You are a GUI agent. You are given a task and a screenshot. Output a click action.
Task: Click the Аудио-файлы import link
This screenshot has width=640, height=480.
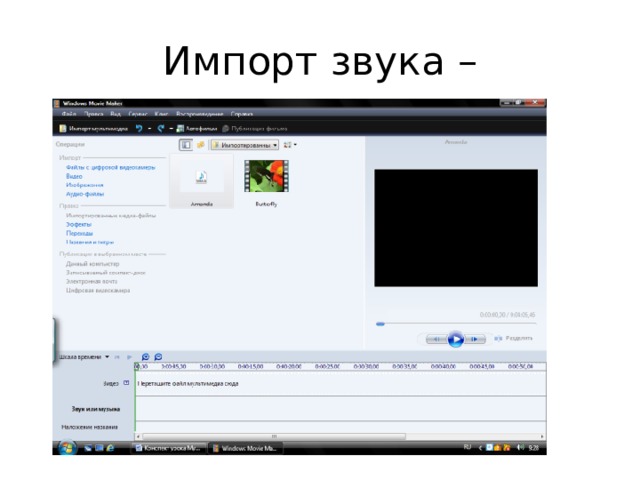click(85, 194)
